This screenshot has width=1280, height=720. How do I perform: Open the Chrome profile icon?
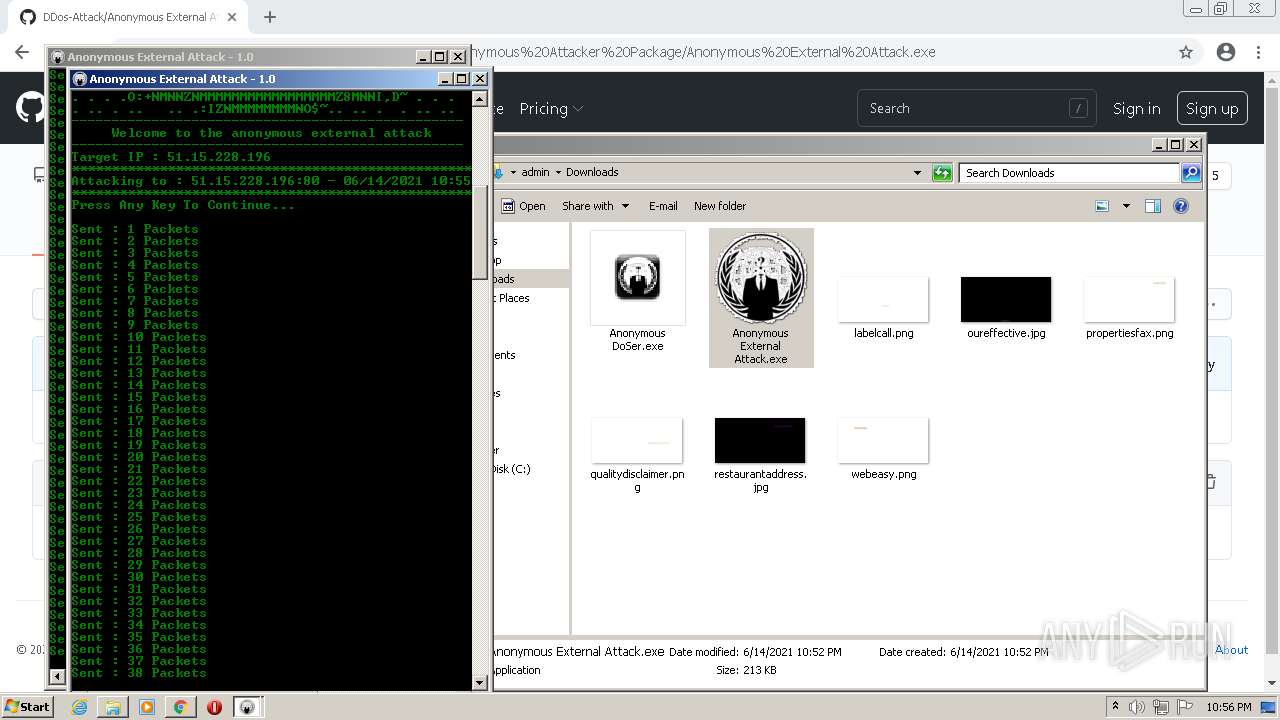[1226, 52]
